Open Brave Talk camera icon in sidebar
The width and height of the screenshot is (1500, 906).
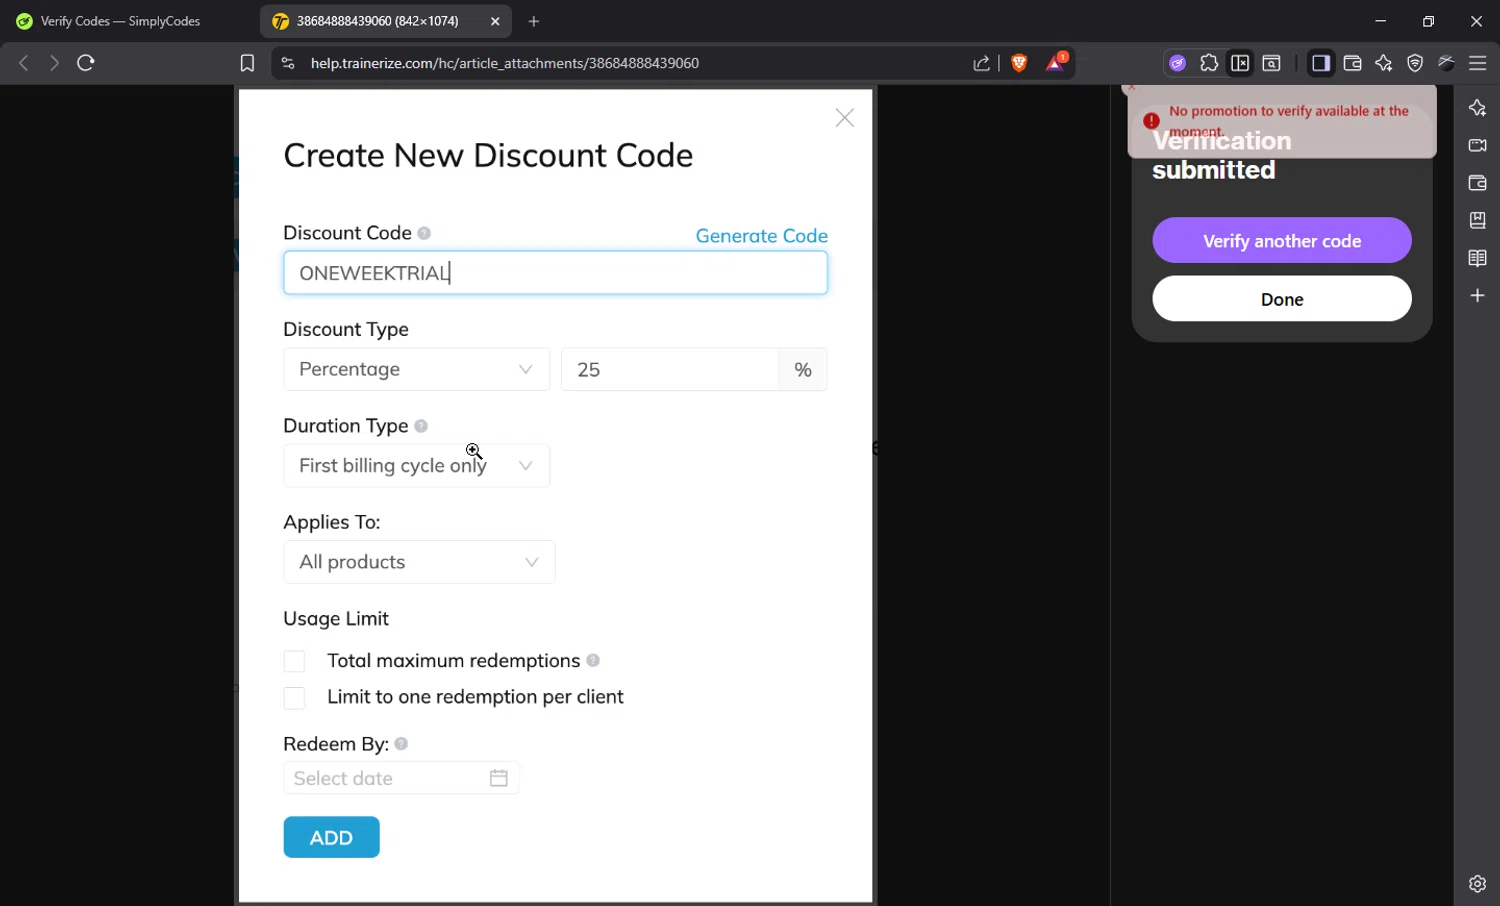tap(1477, 145)
